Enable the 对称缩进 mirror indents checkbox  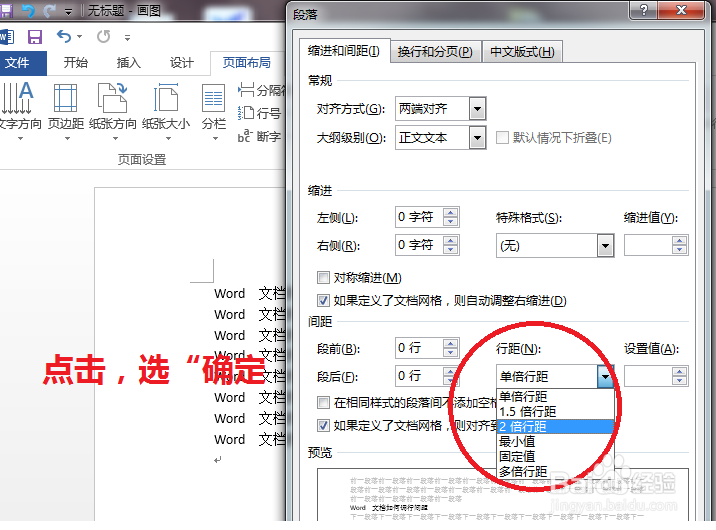click(x=323, y=277)
